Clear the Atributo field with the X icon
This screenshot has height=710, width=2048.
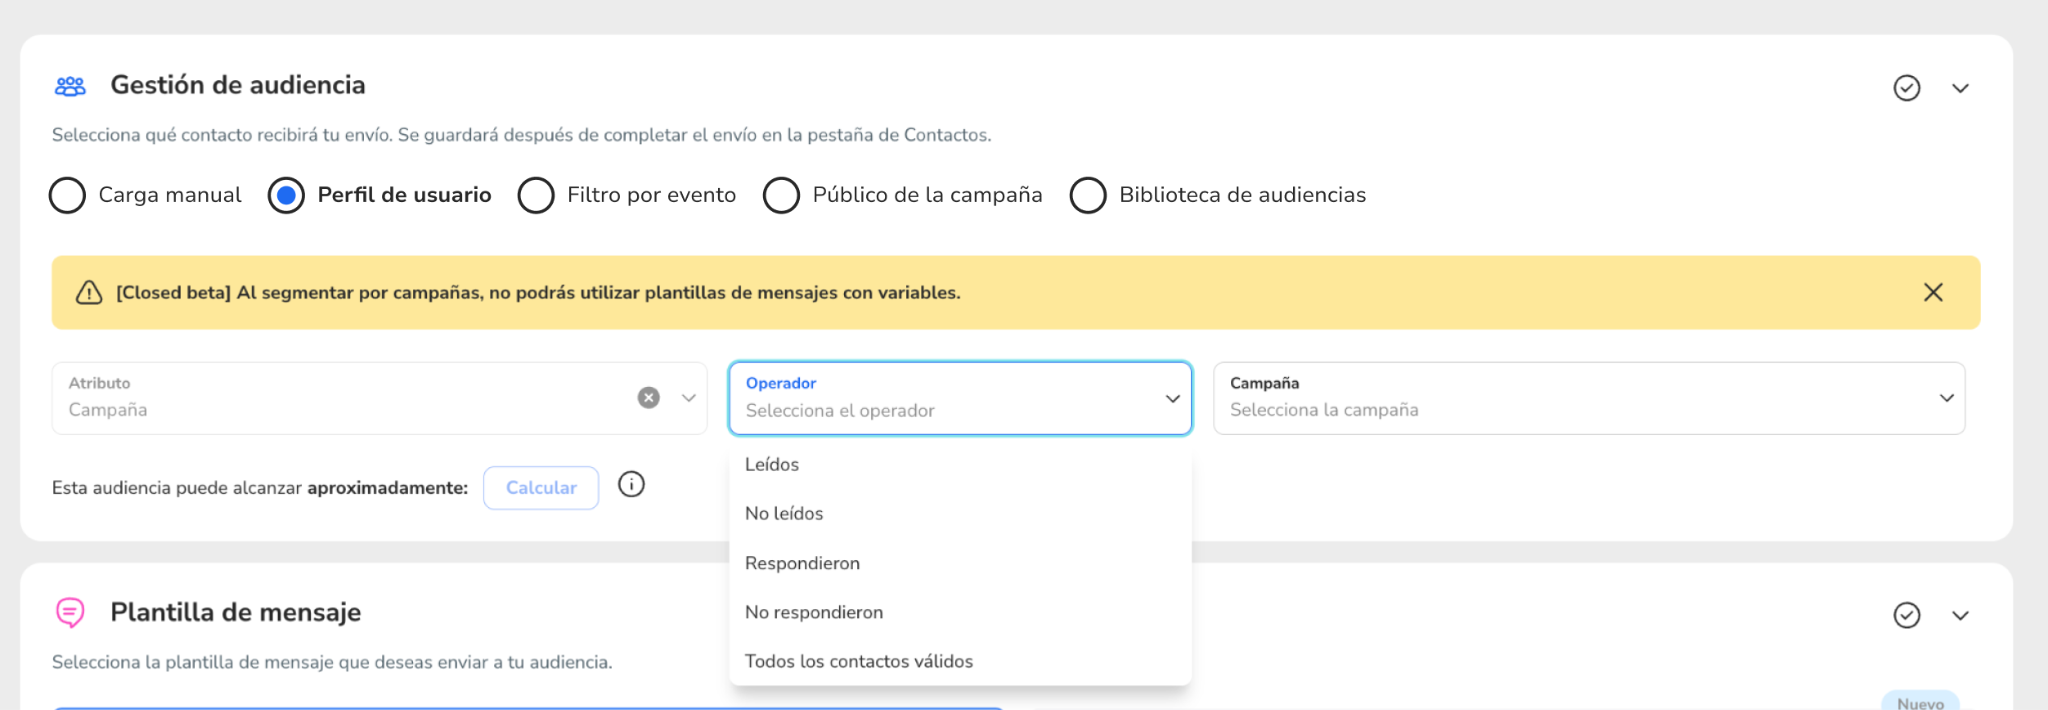[649, 398]
